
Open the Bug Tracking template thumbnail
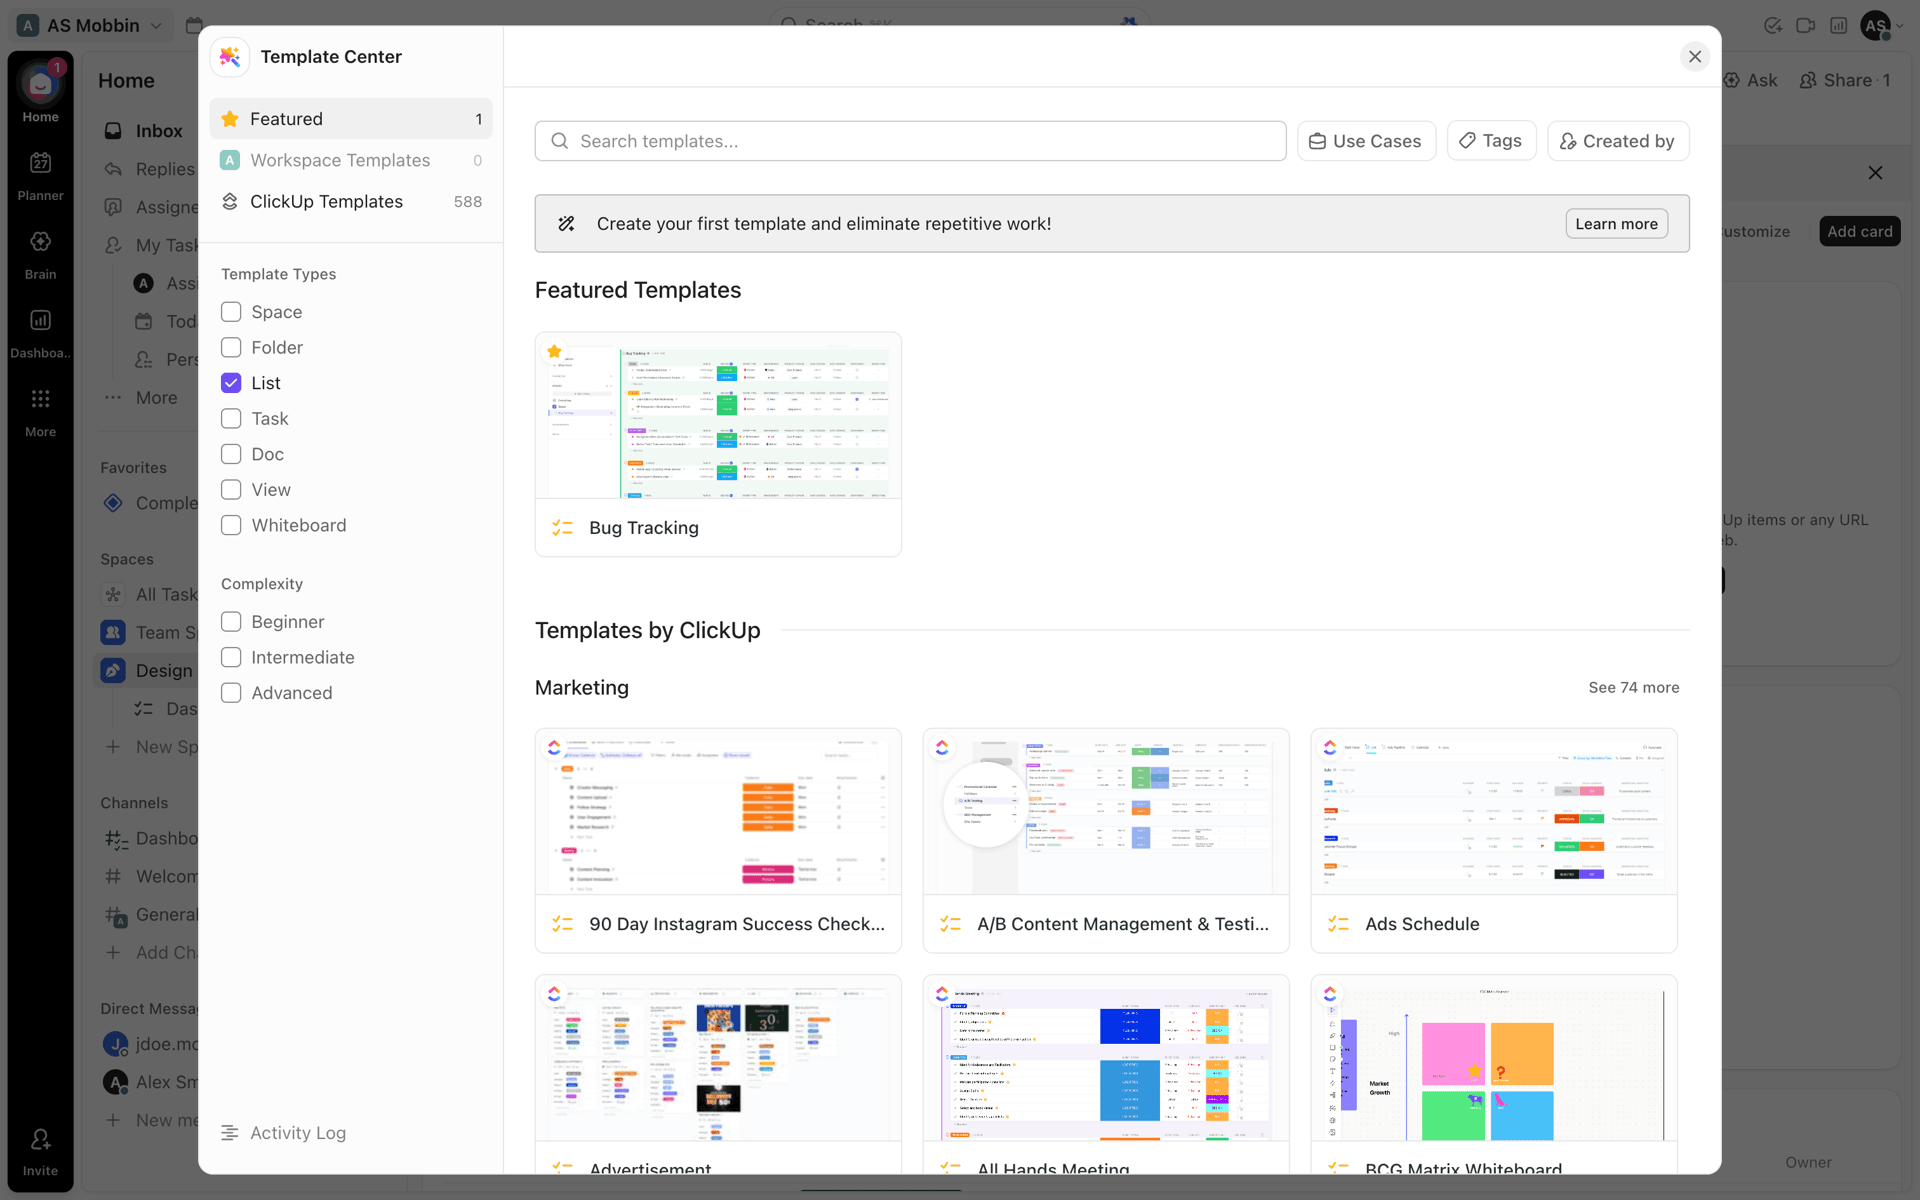point(718,416)
